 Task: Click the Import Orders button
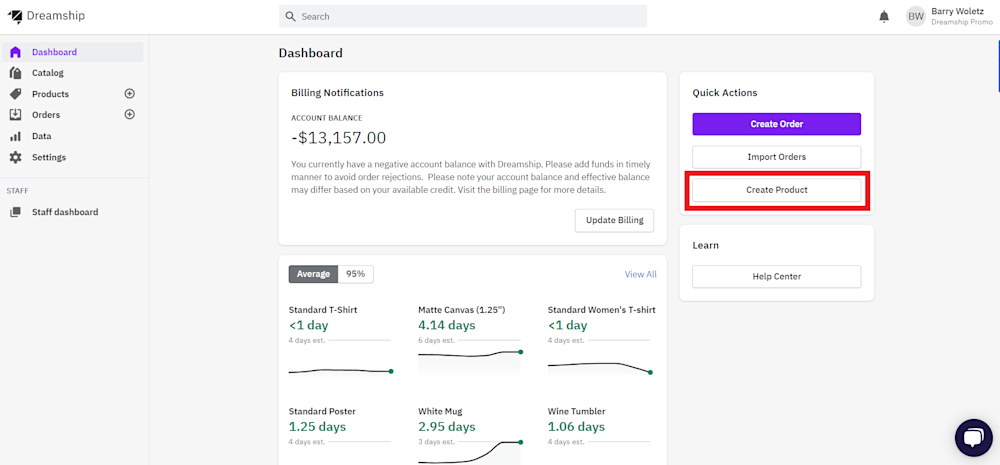[x=777, y=157]
